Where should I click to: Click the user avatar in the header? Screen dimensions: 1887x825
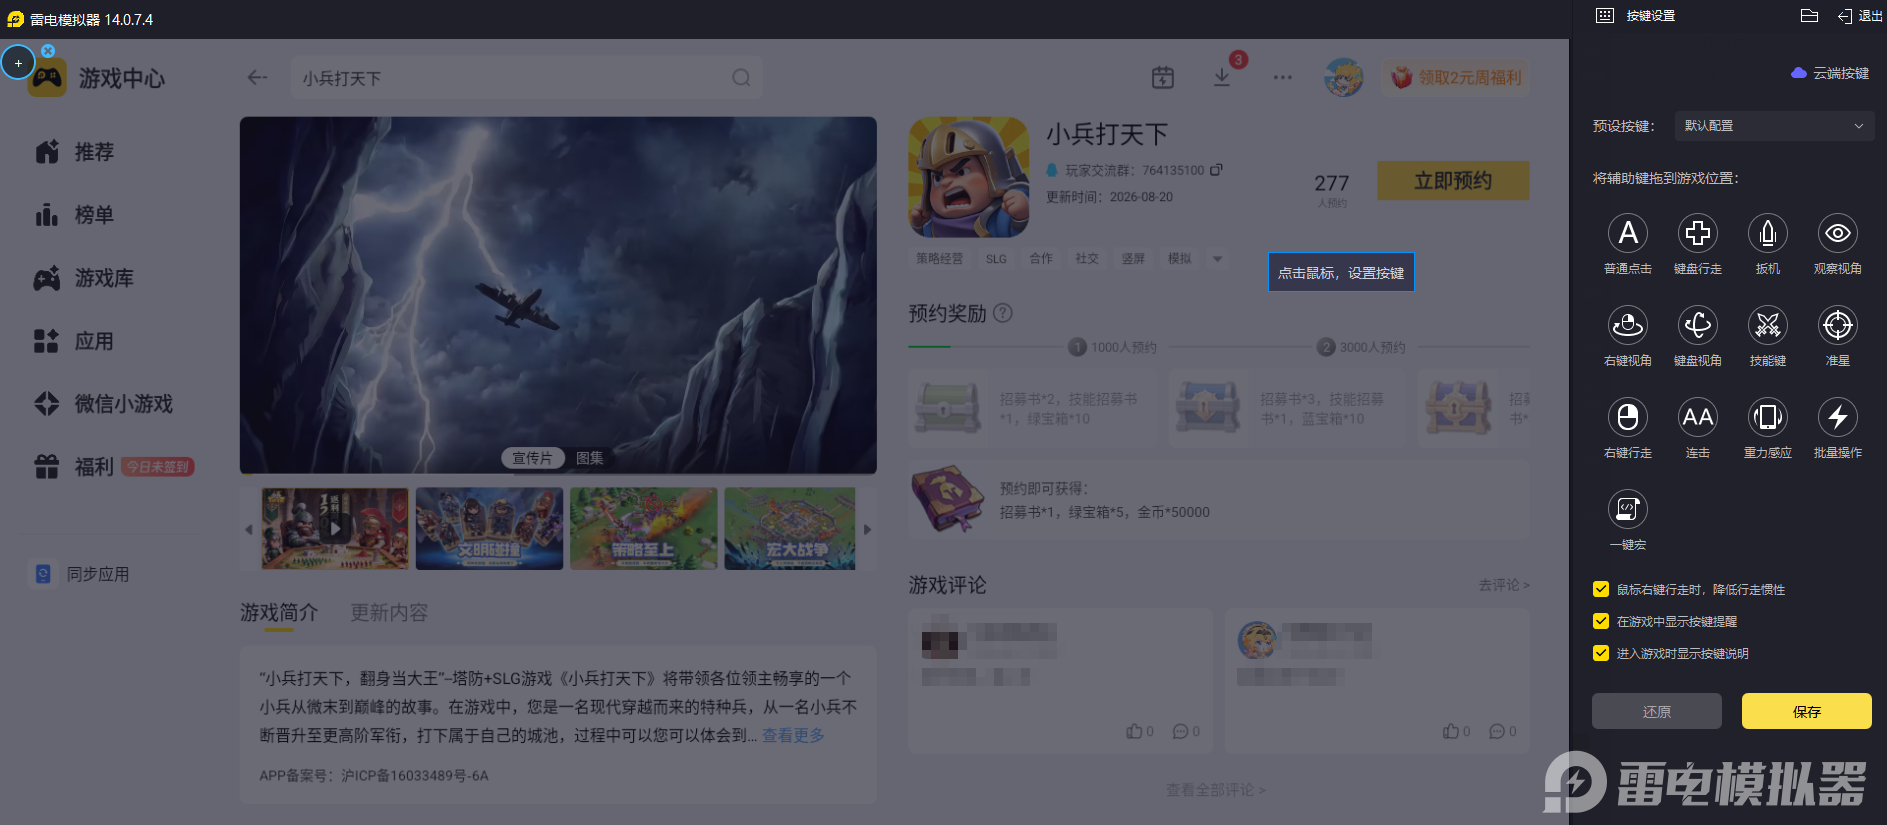(x=1343, y=77)
